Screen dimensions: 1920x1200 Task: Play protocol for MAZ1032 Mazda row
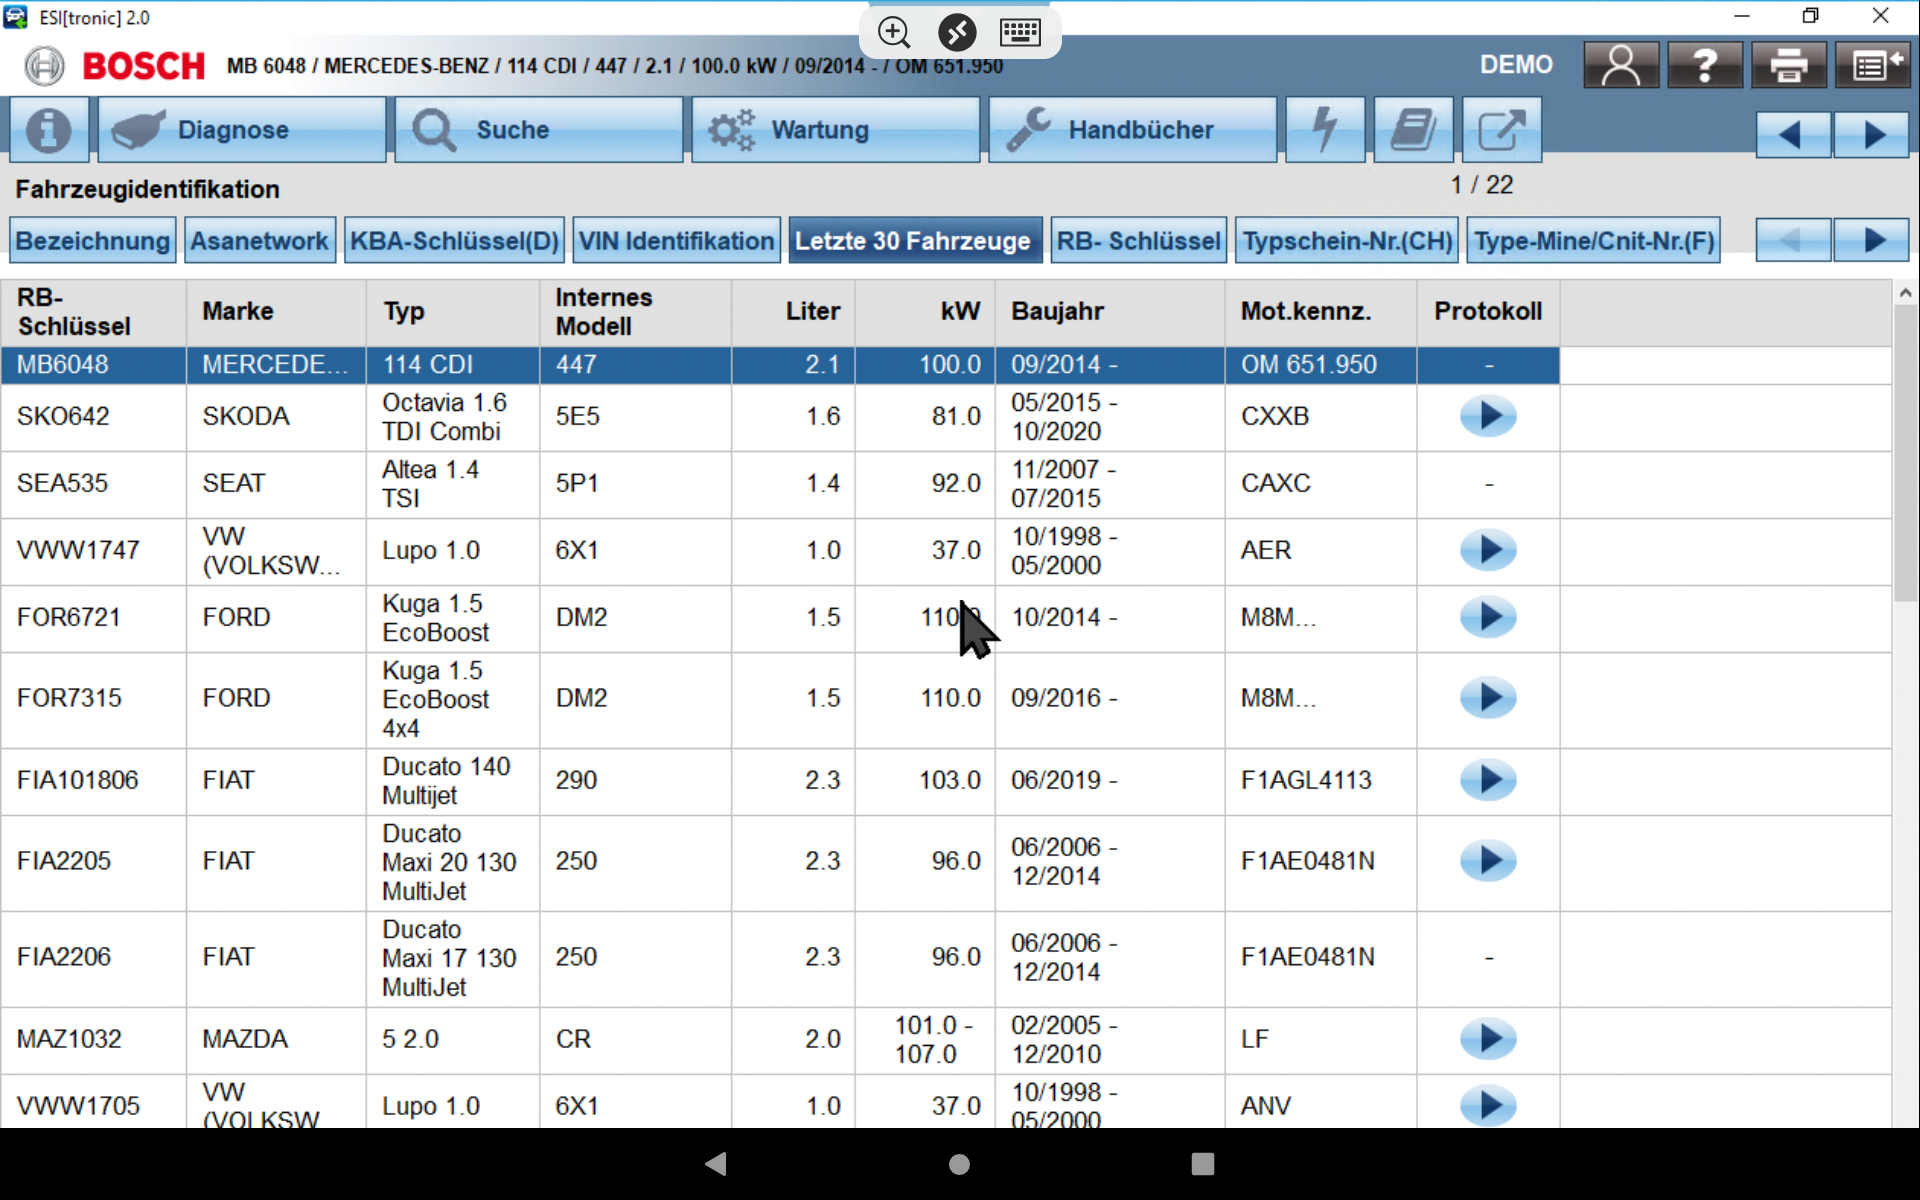pos(1488,1040)
